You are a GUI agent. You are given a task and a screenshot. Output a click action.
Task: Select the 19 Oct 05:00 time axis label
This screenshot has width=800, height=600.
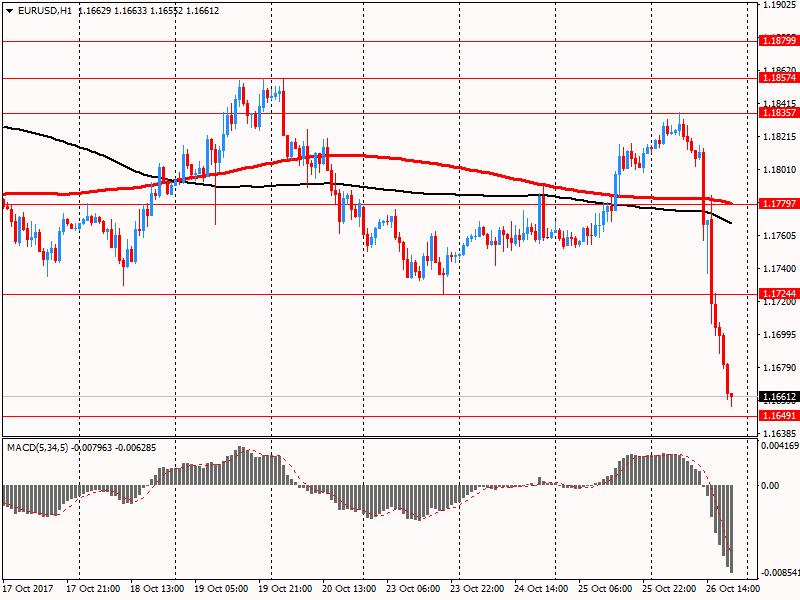coord(221,589)
